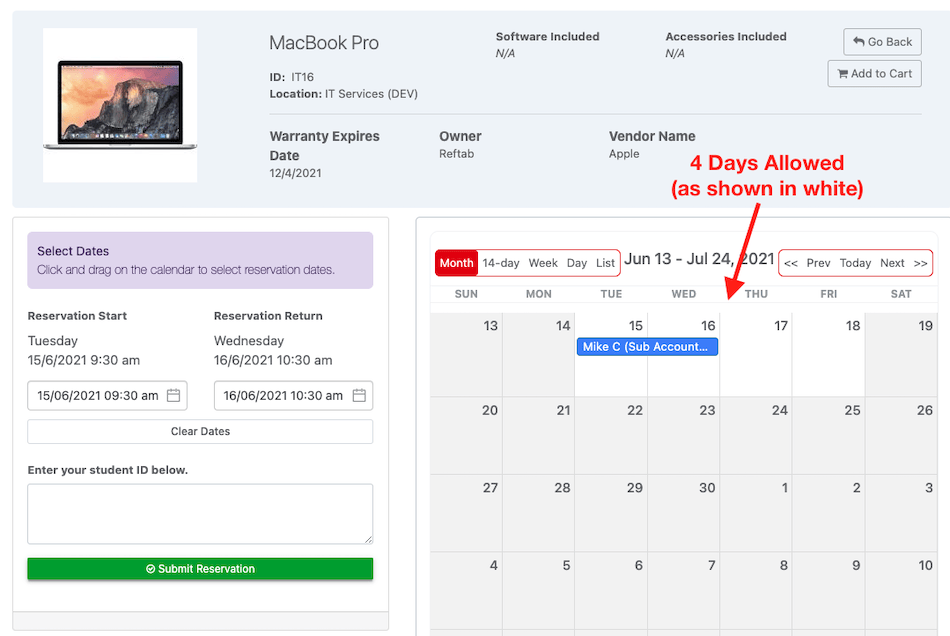Switch to the 14-day view
Image resolution: width=950 pixels, height=636 pixels.
pyautogui.click(x=500, y=262)
